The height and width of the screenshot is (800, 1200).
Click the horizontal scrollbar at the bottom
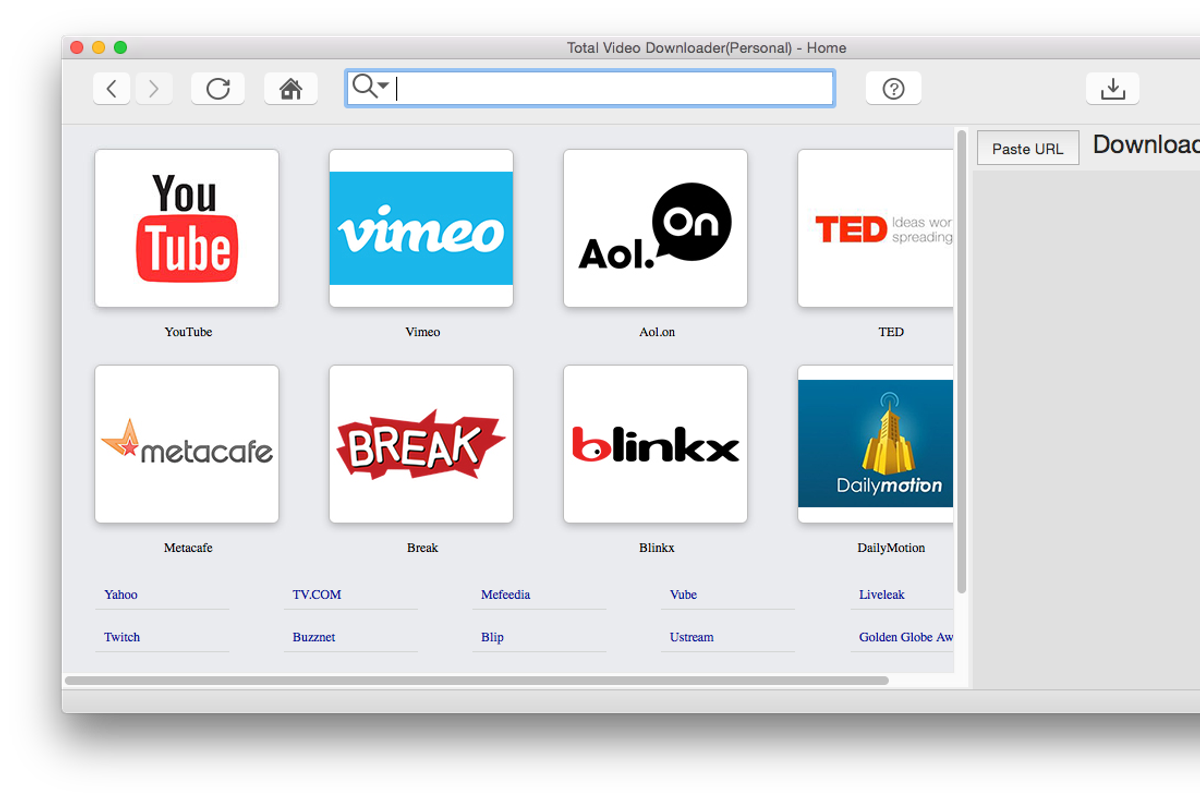tap(476, 681)
